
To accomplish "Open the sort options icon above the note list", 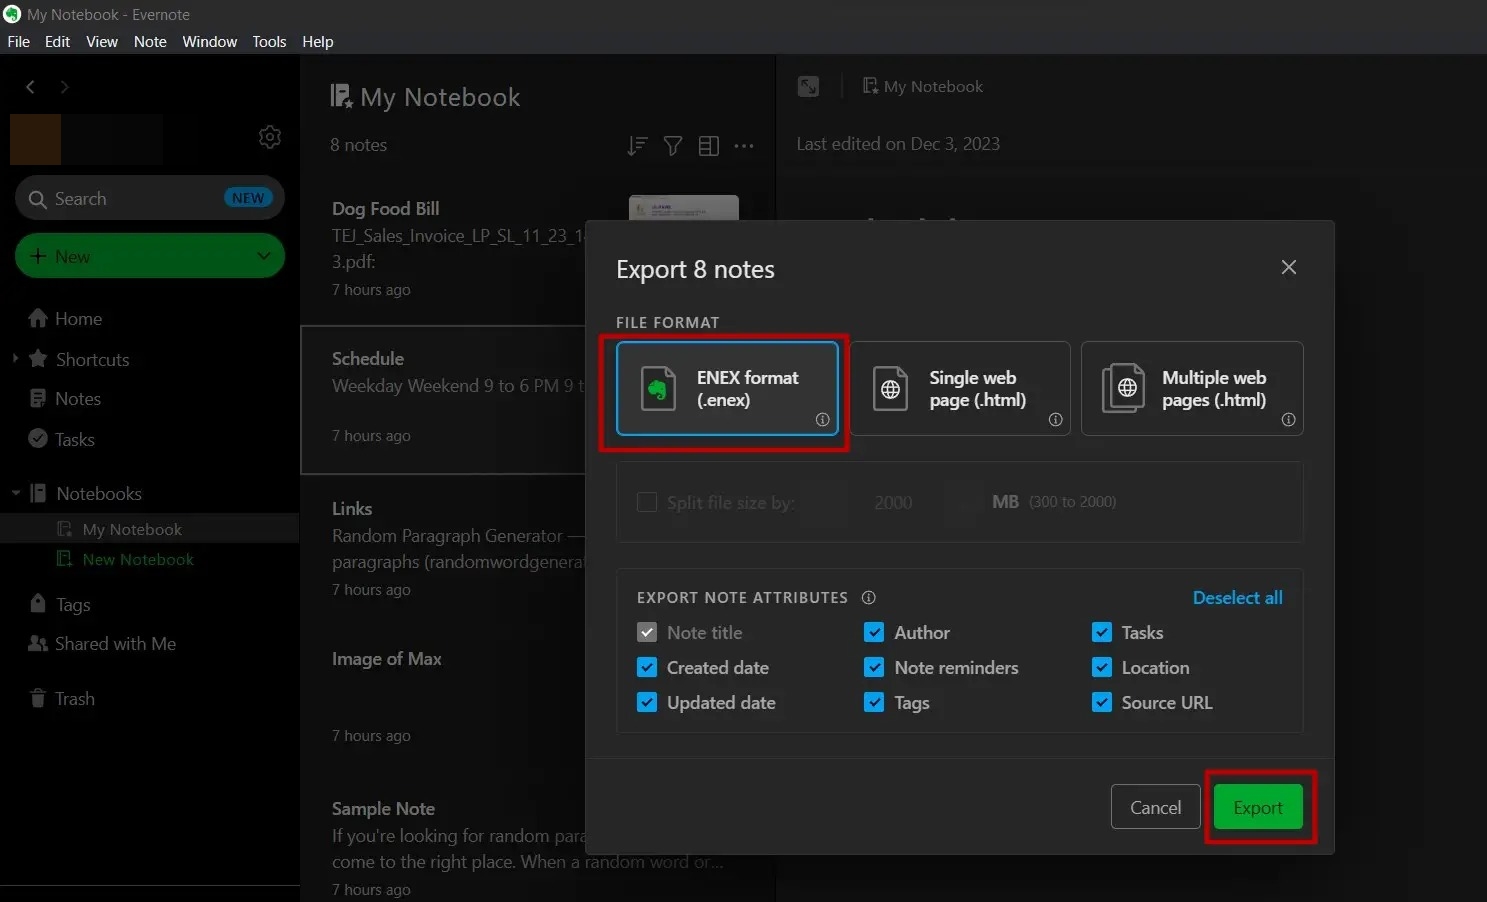I will click(x=637, y=146).
